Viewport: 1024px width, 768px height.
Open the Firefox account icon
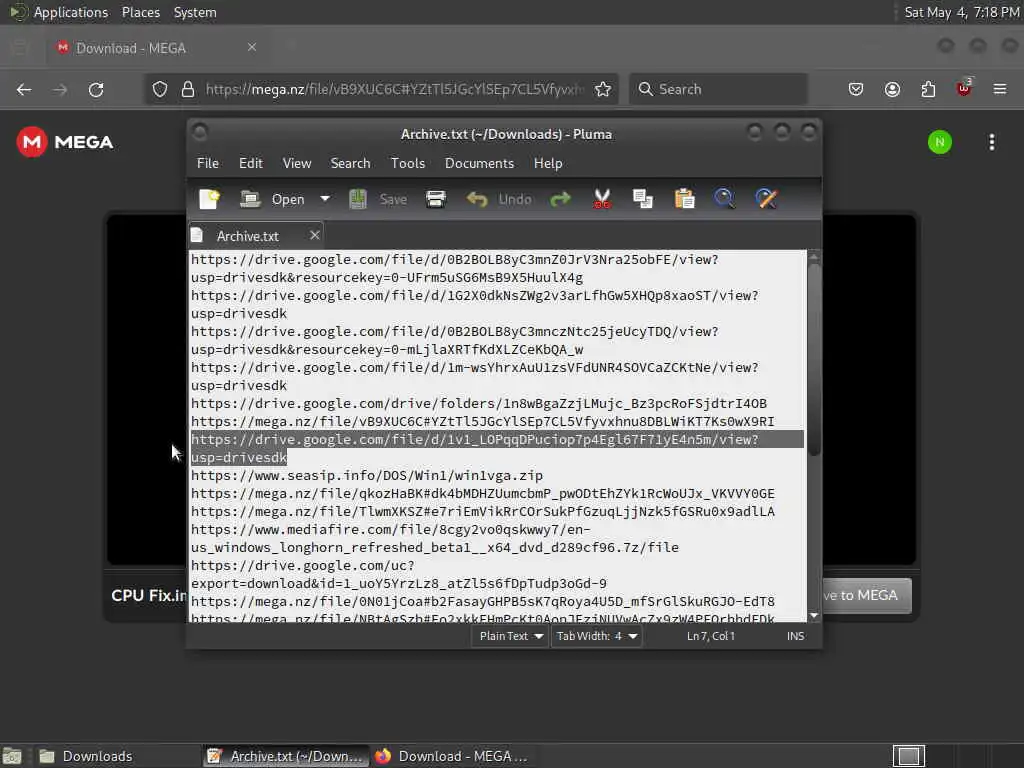pyautogui.click(x=892, y=89)
